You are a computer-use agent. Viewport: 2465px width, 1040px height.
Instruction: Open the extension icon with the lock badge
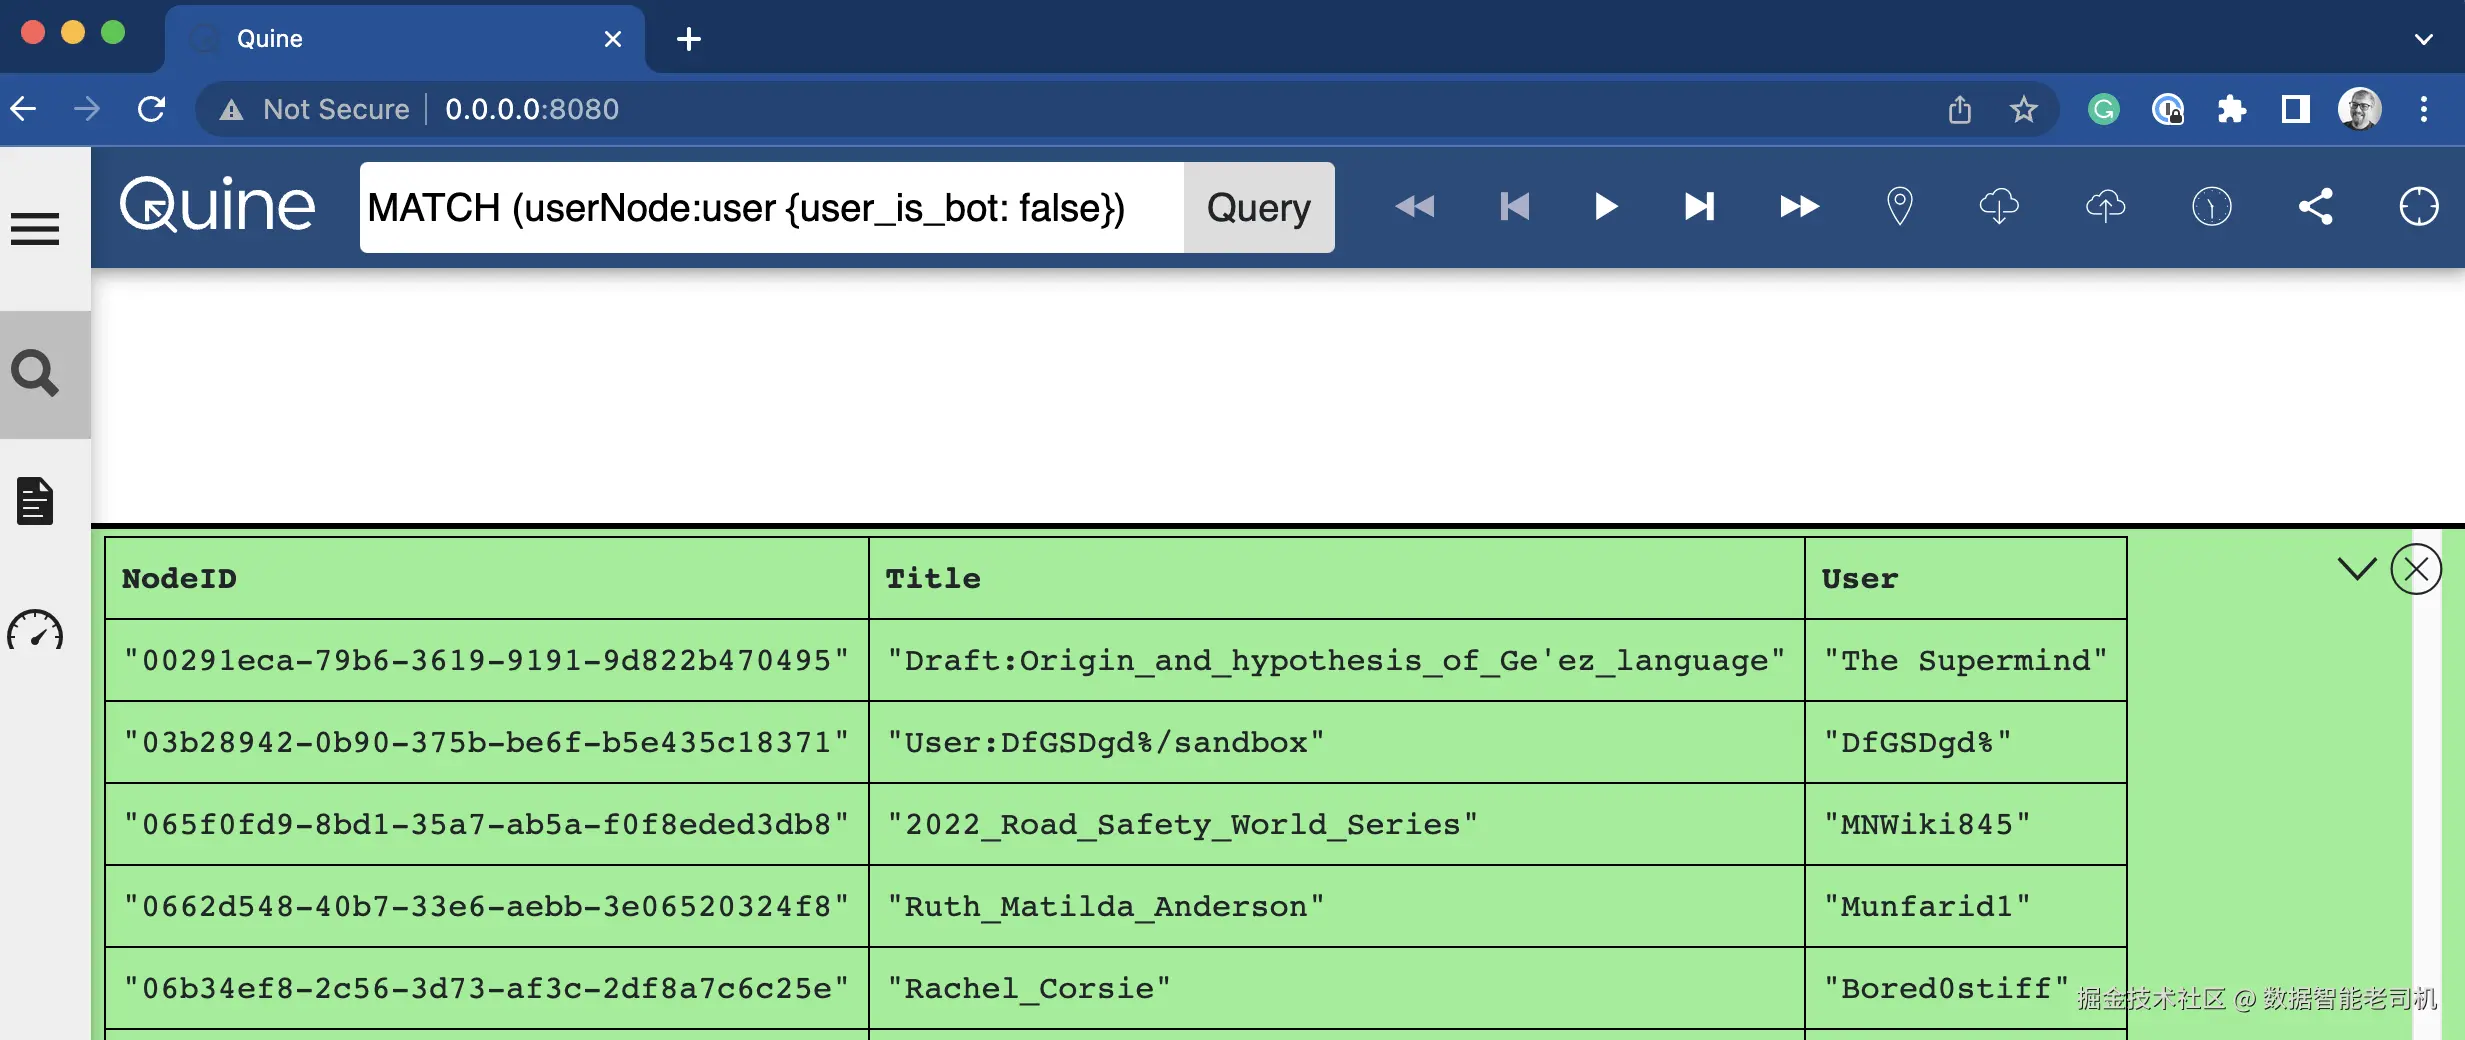pyautogui.click(x=2167, y=109)
